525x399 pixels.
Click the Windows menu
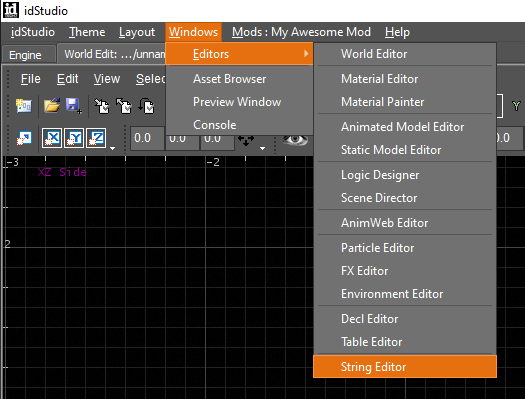pyautogui.click(x=193, y=32)
